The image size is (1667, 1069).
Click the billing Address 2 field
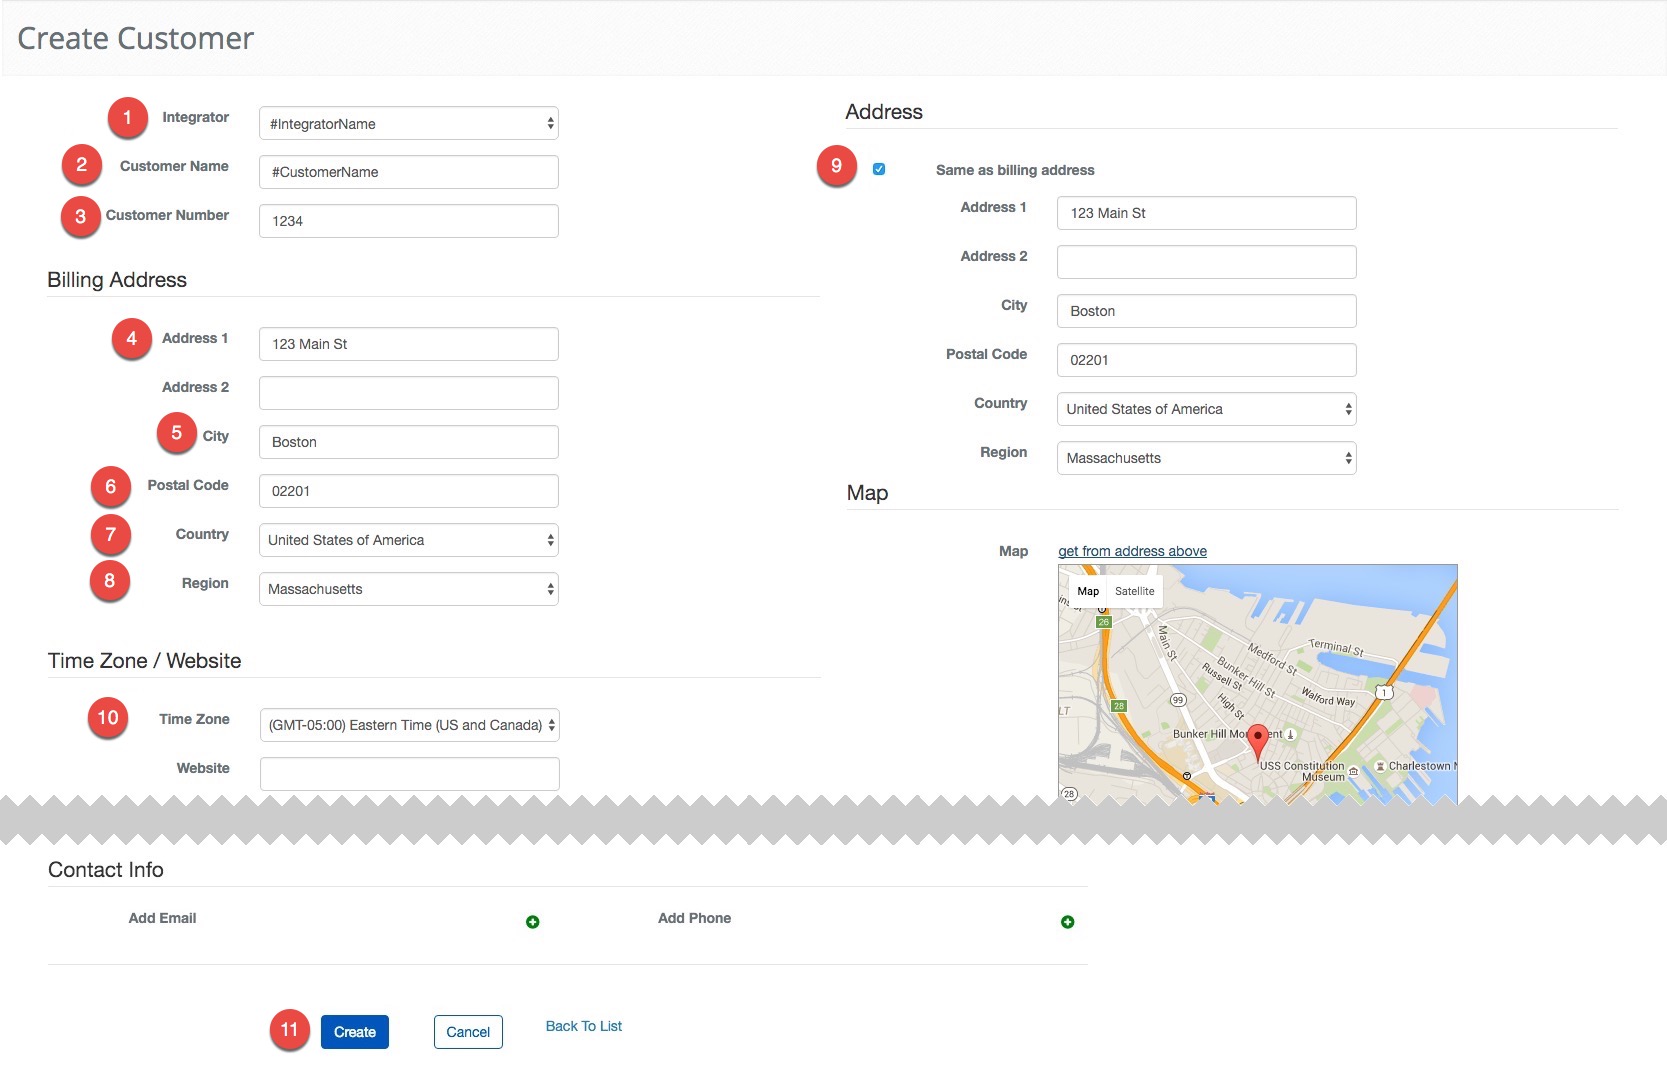407,392
